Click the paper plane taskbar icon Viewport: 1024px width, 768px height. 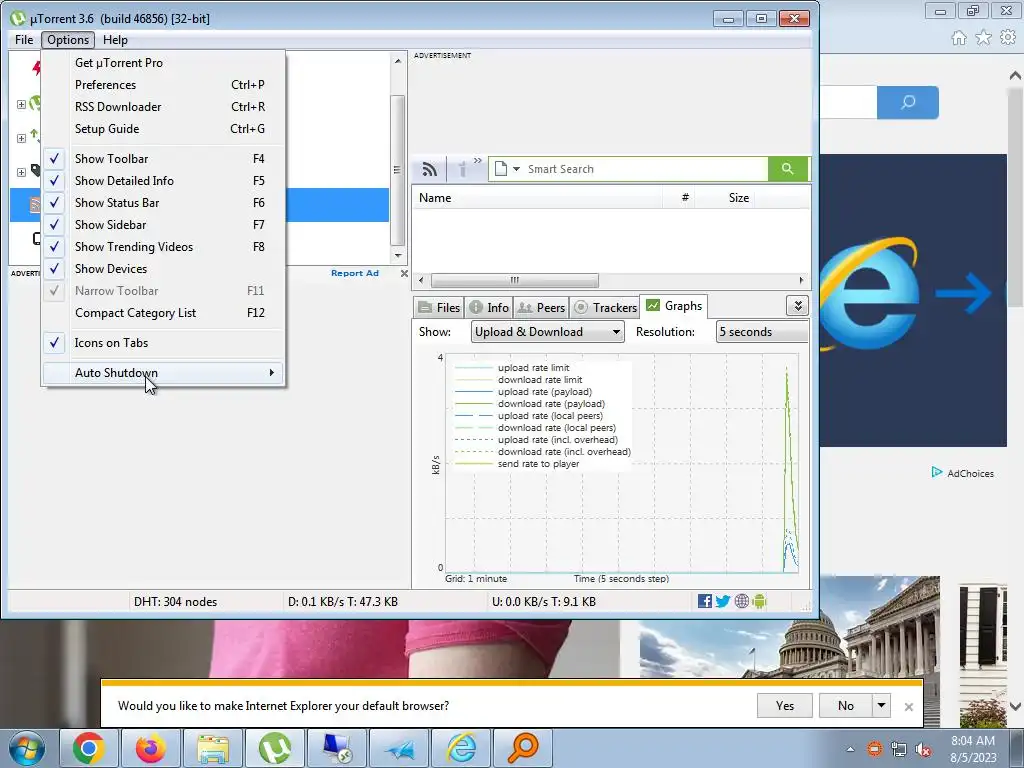pos(399,748)
